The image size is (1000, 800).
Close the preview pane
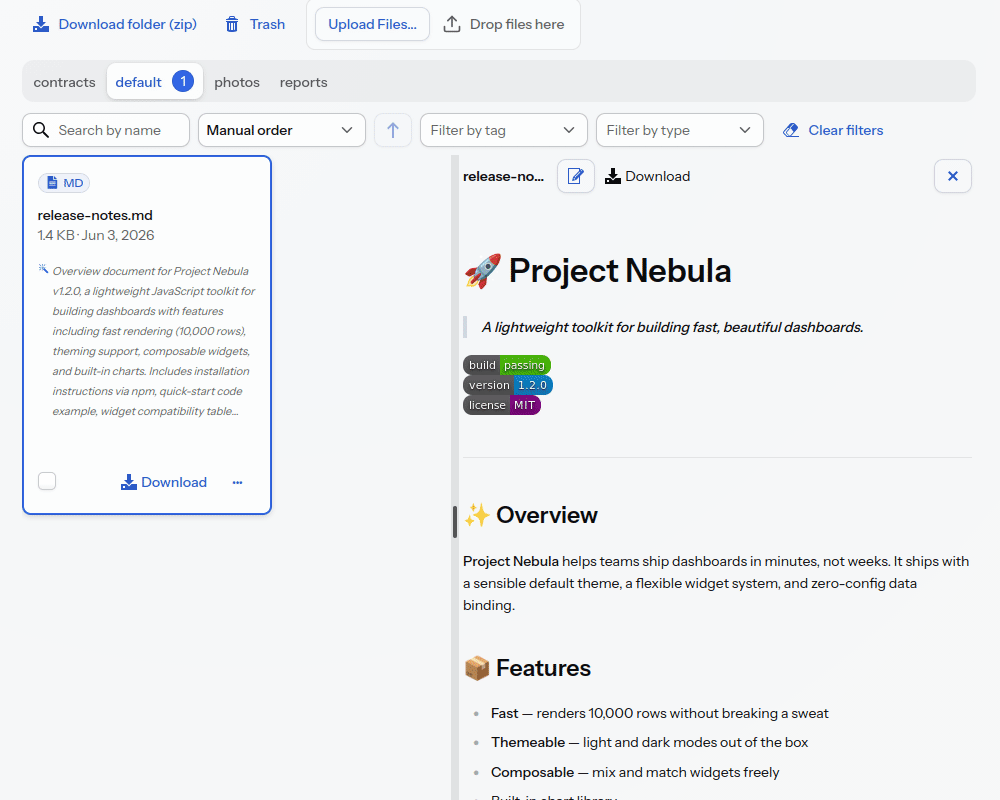953,176
